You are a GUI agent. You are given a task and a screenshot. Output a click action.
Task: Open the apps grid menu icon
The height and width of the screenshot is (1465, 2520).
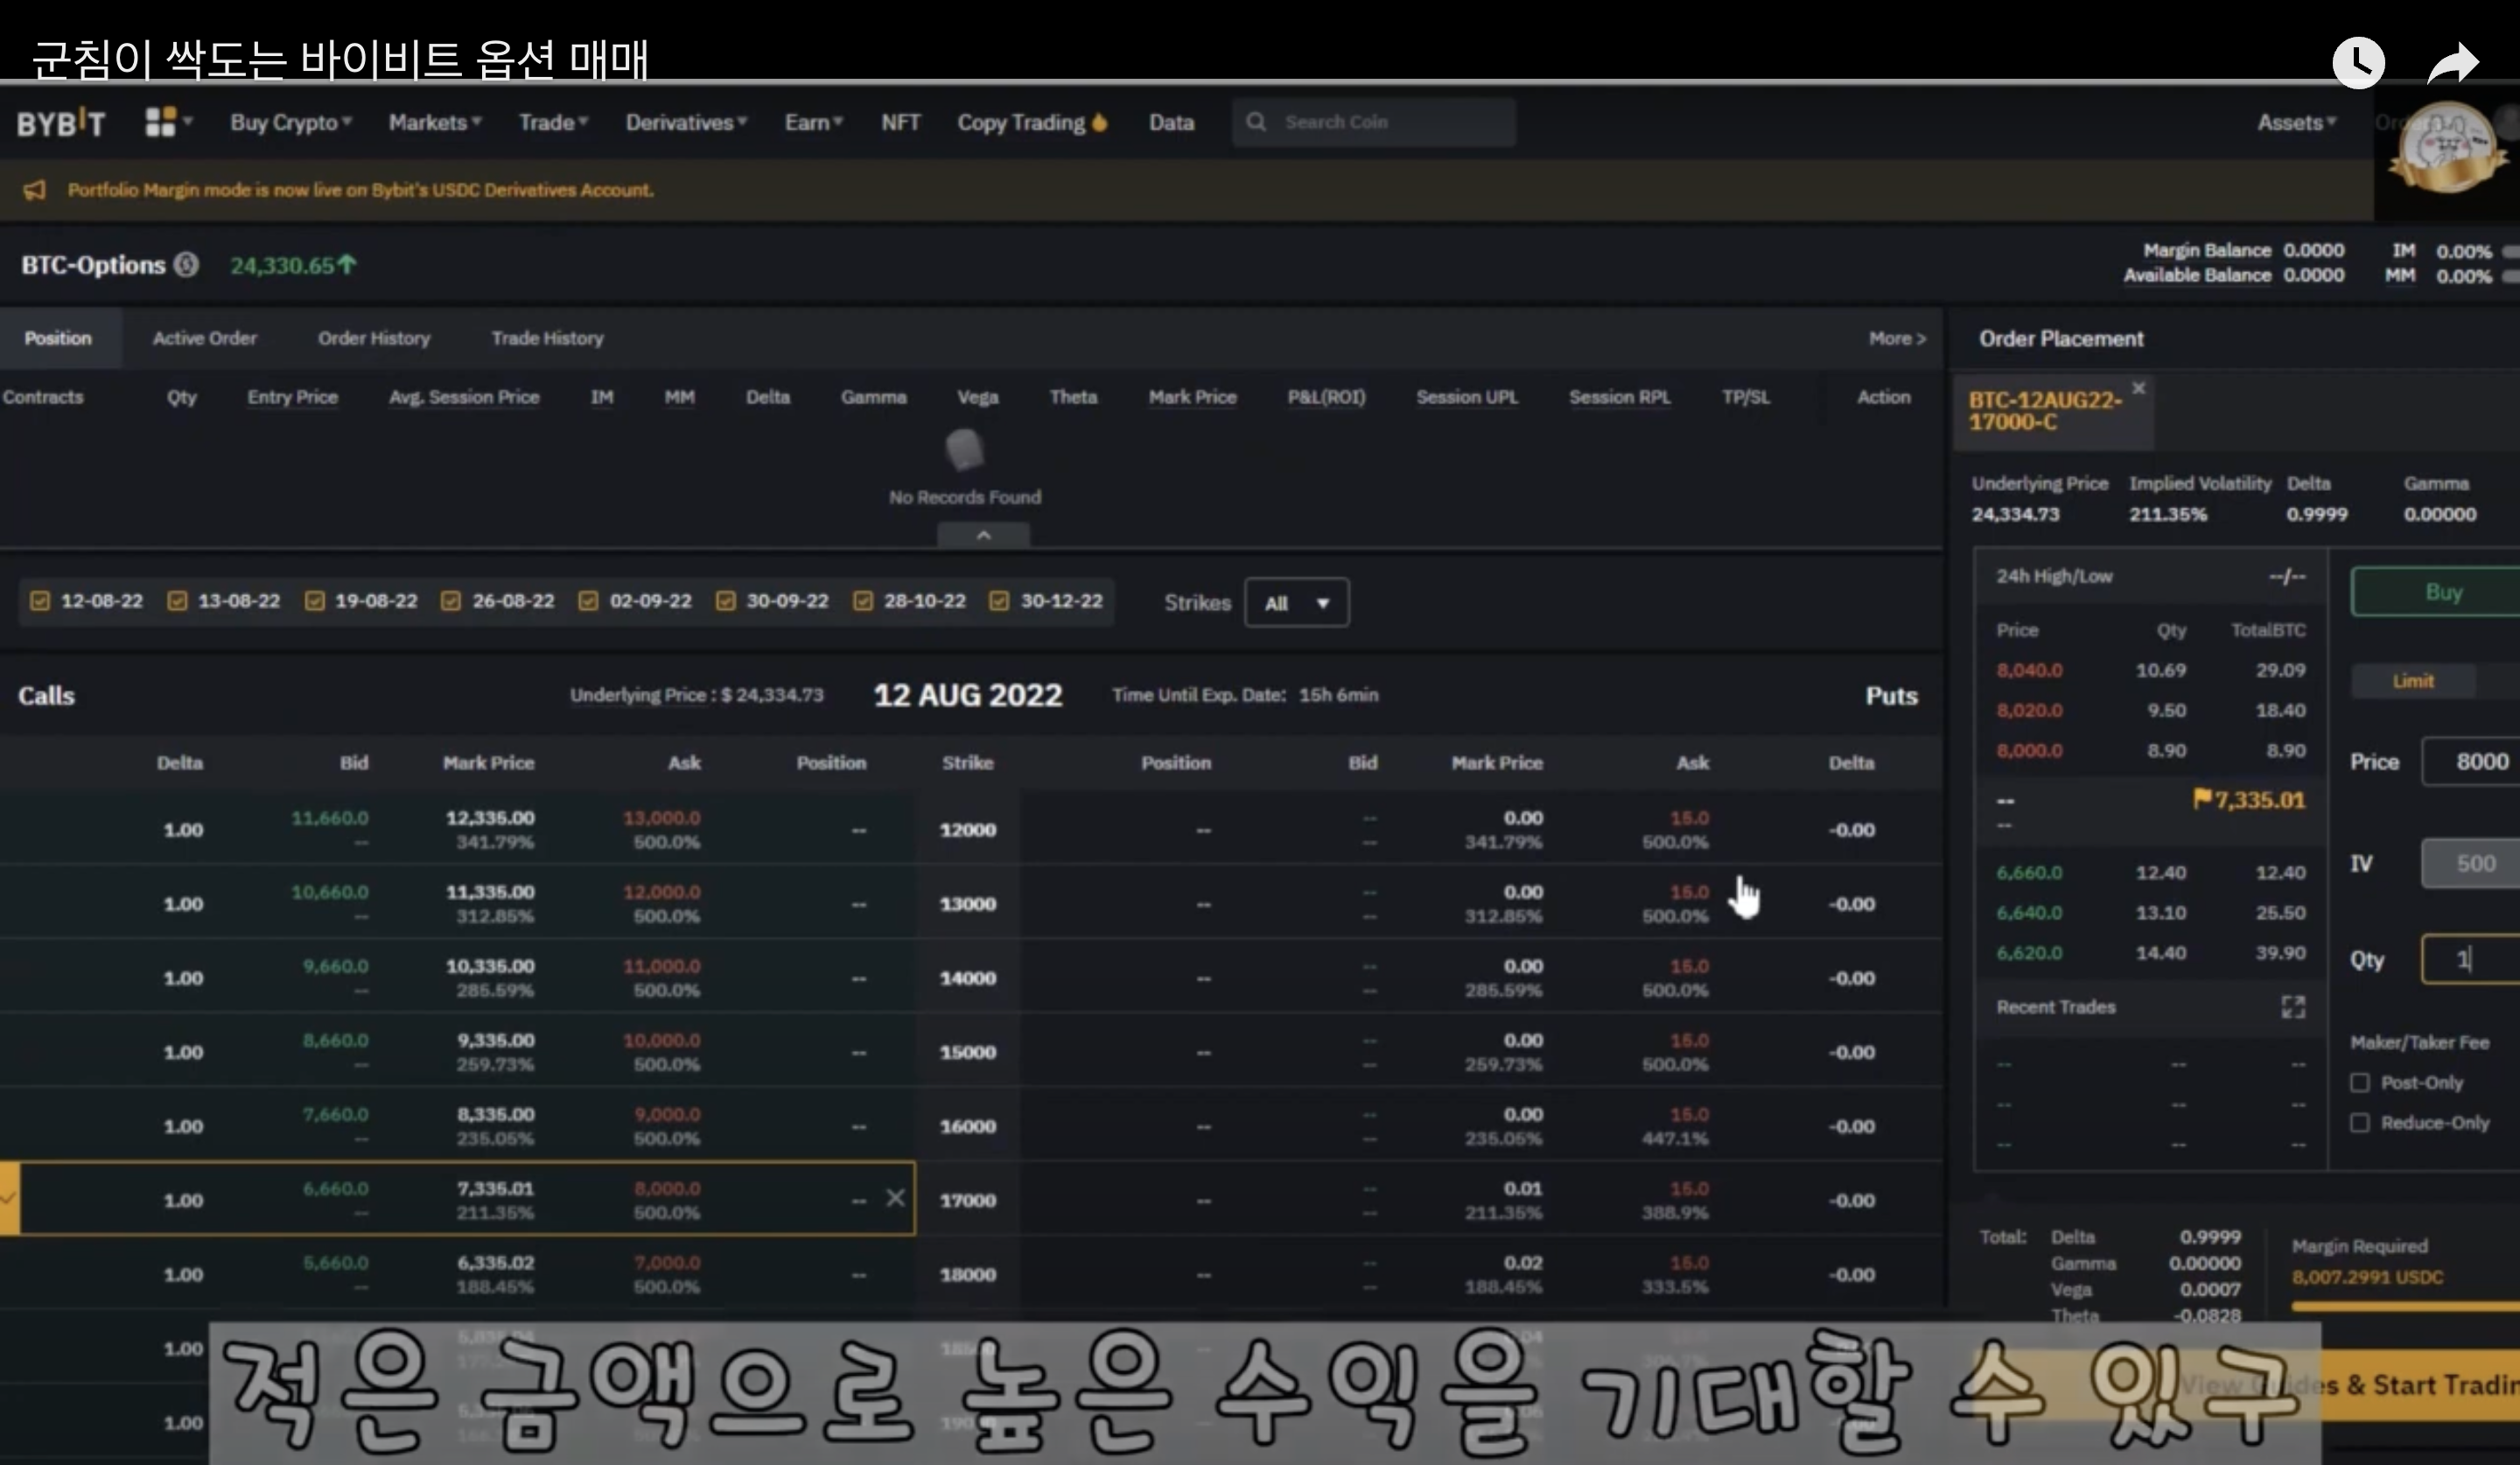161,122
